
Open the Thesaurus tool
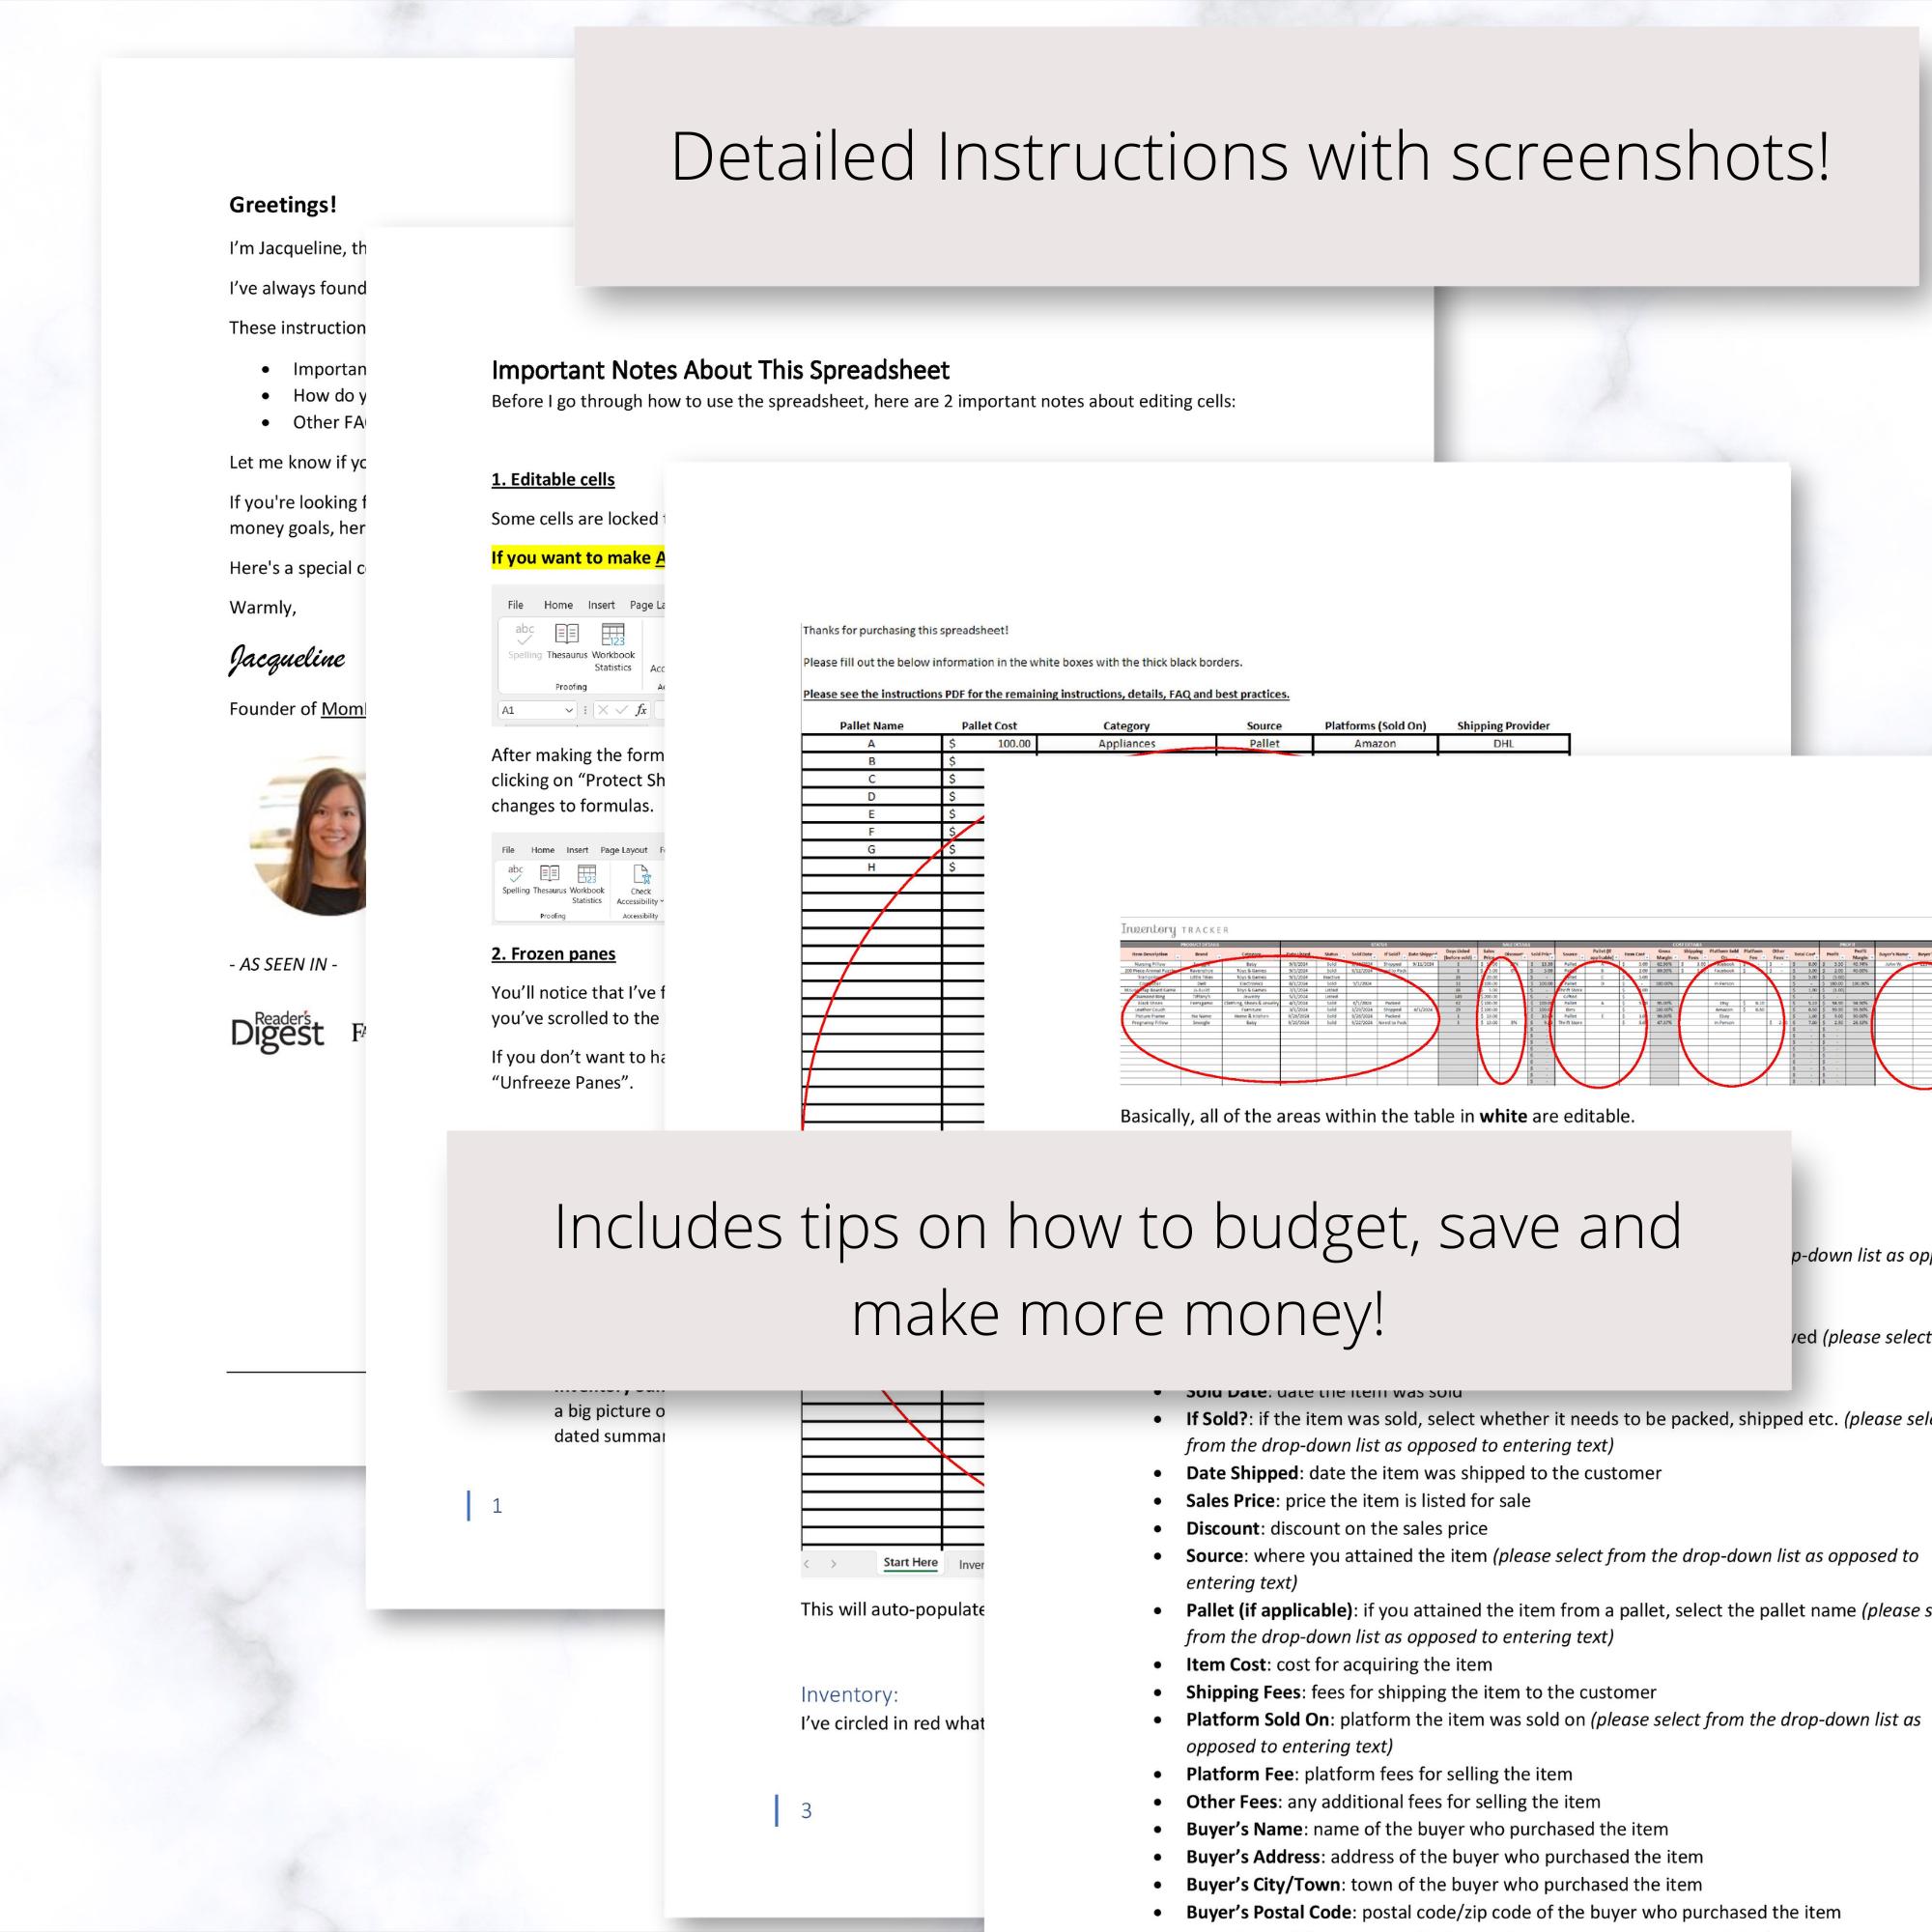tap(567, 636)
